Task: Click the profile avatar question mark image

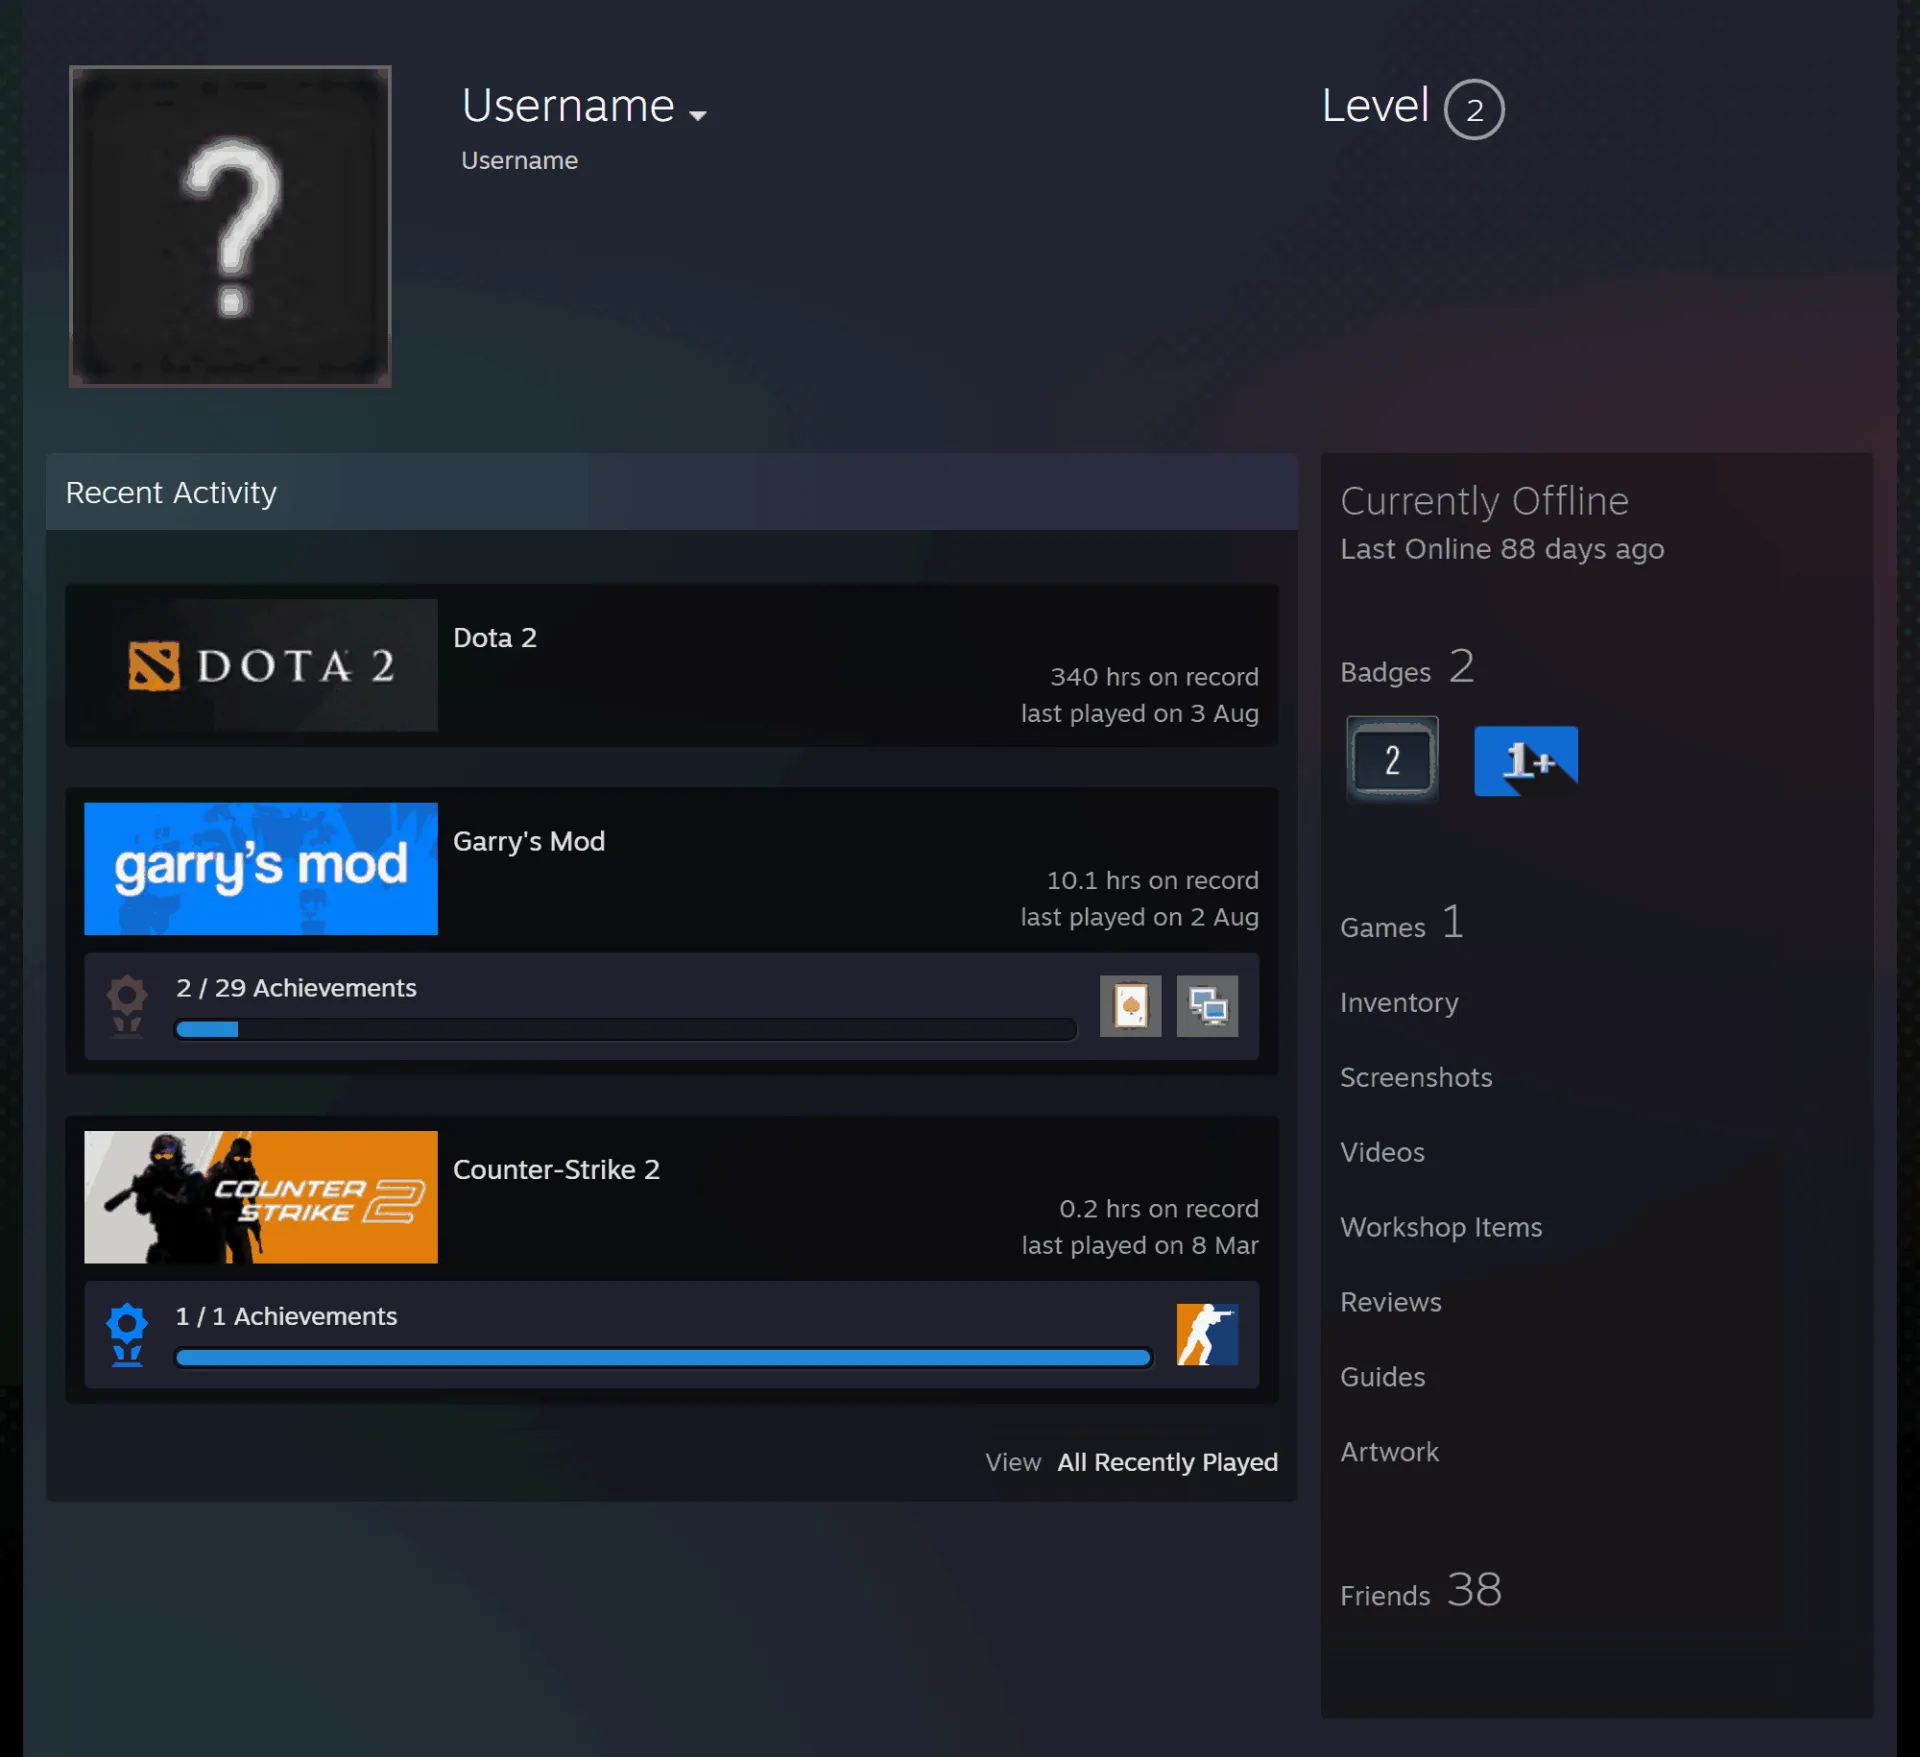Action: (x=230, y=226)
